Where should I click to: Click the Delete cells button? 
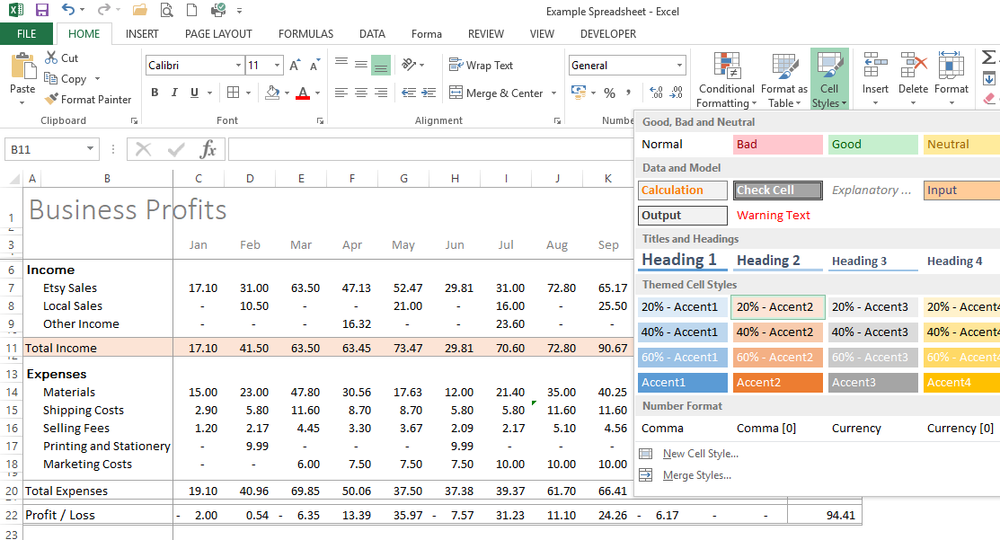click(x=913, y=79)
